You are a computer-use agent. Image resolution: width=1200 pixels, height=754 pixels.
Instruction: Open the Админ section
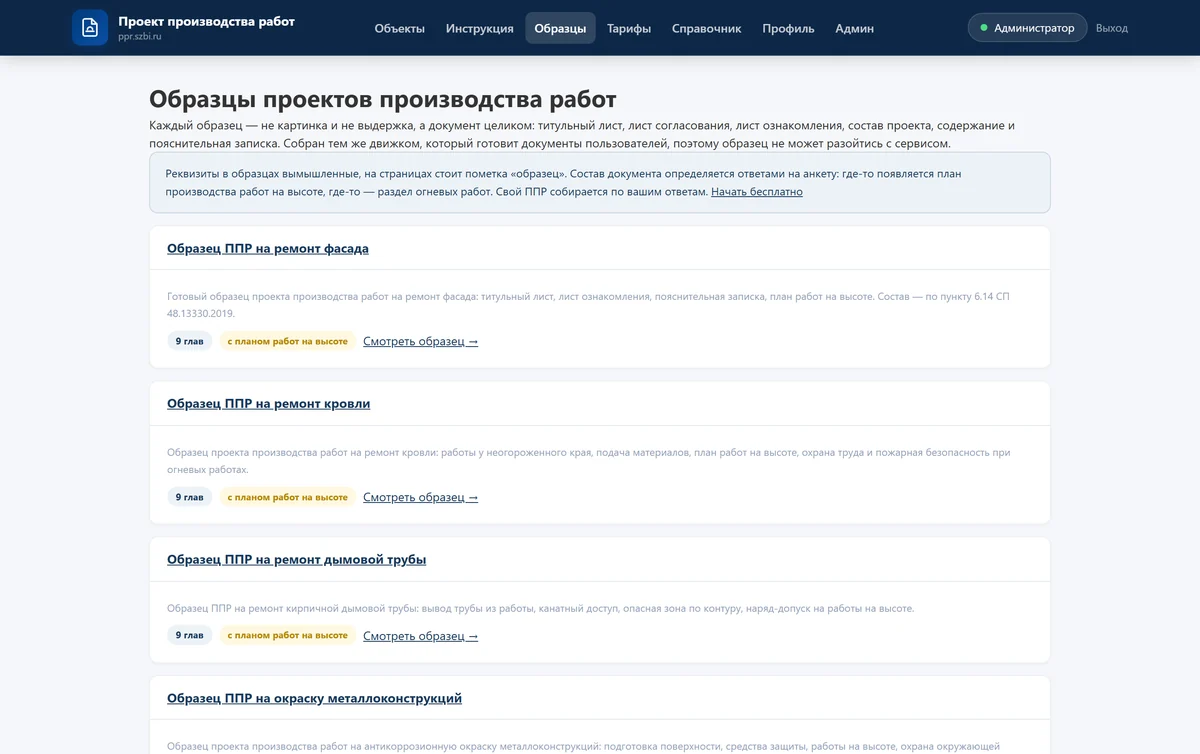tap(855, 28)
